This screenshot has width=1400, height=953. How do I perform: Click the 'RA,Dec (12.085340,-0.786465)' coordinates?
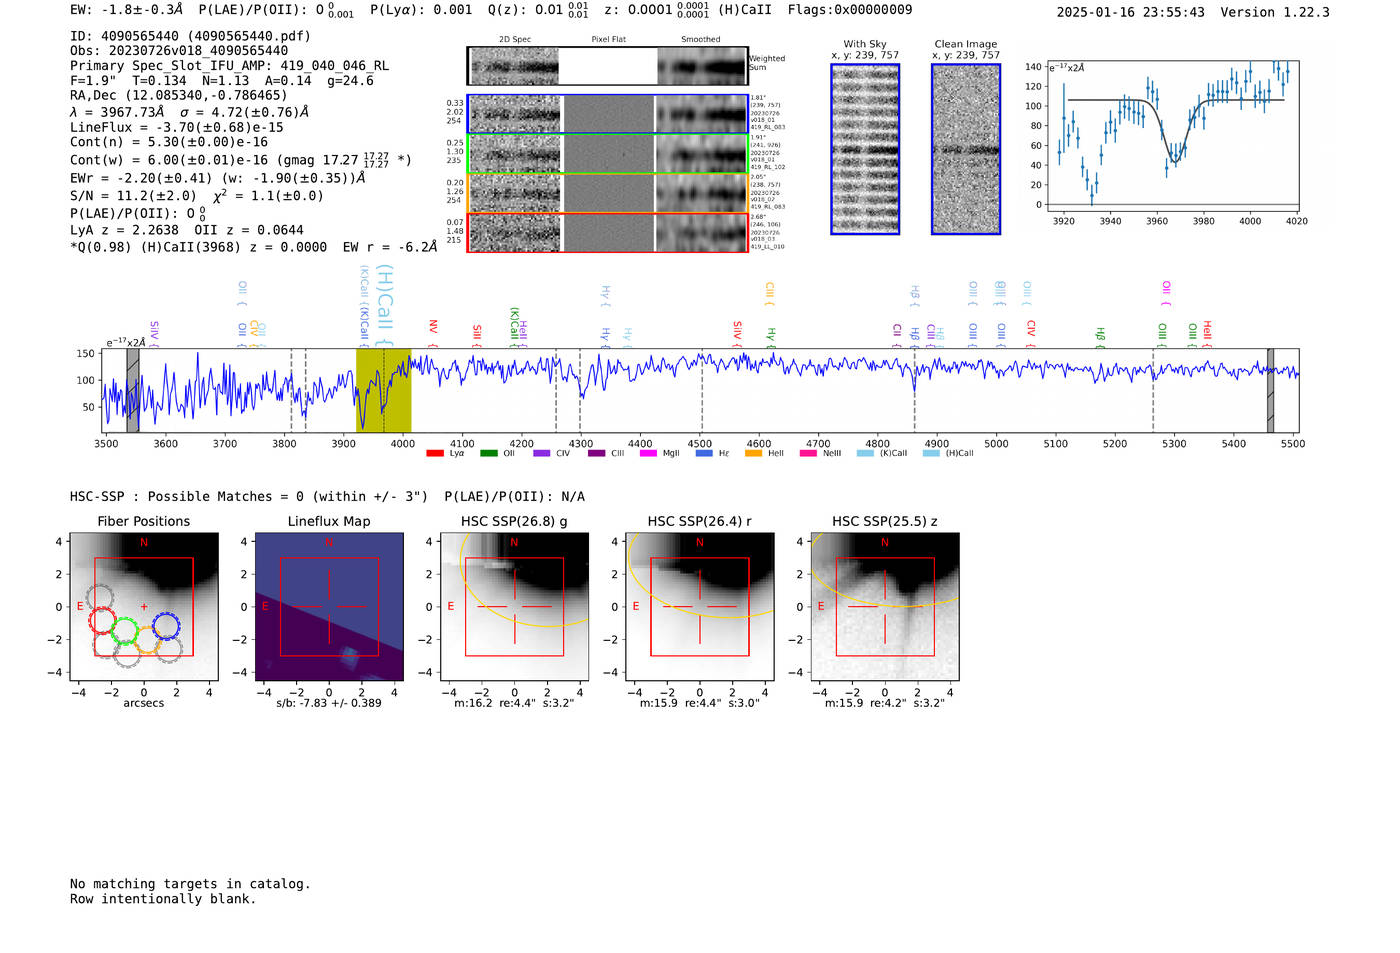pyautogui.click(x=179, y=95)
